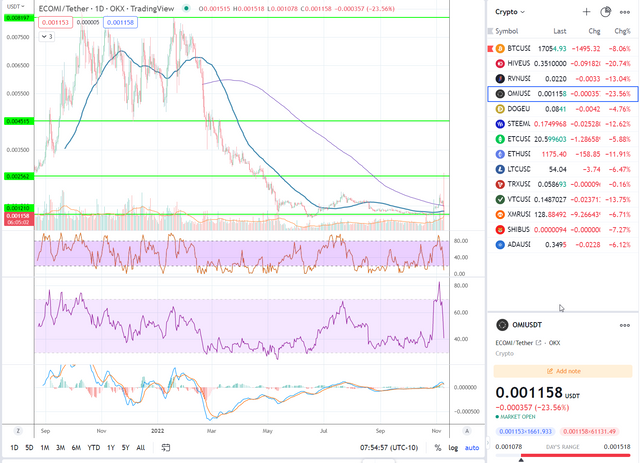Select the XMRUSD row showing 128.88492
Image resolution: width=640 pixels, height=463 pixels.
[563, 215]
